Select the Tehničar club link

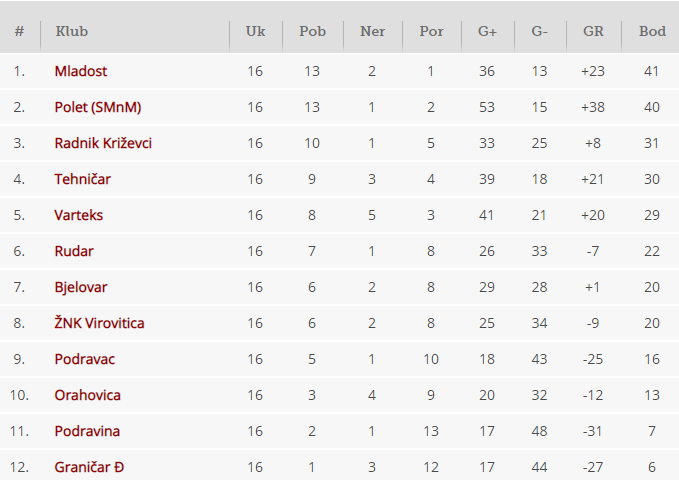(83, 179)
